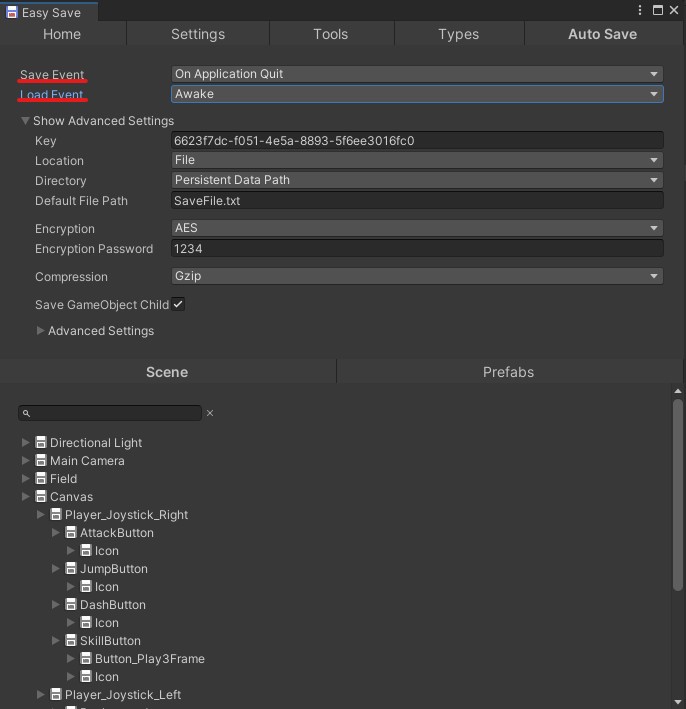Click the save icon beside Icon under AttackButton
Viewport: 686px width, 709px height.
coord(85,550)
